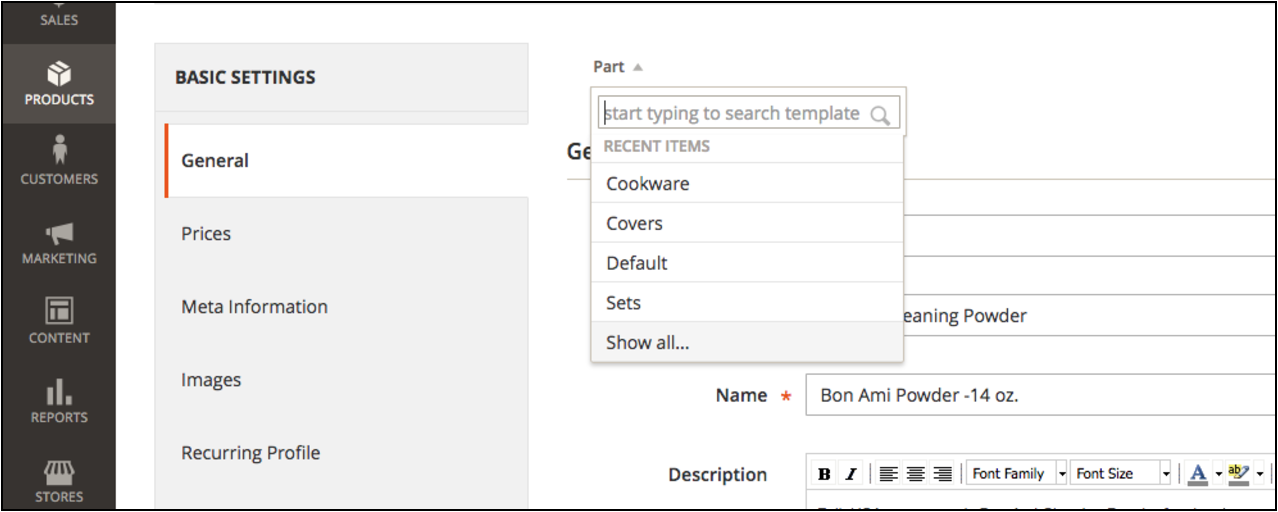This screenshot has width=1278, height=512.
Task: Align description text to the right
Action: [942, 474]
